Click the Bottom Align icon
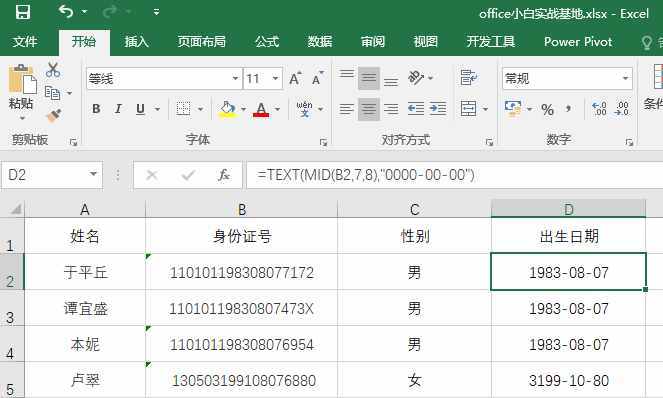The image size is (663, 398). click(391, 81)
